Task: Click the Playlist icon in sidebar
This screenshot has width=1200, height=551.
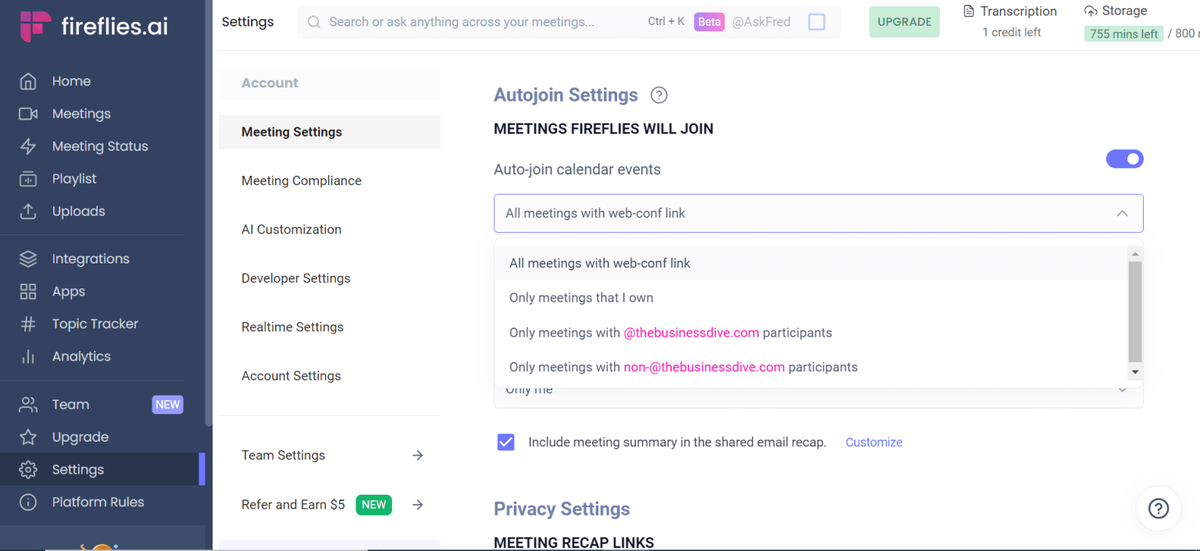Action: click(x=28, y=179)
